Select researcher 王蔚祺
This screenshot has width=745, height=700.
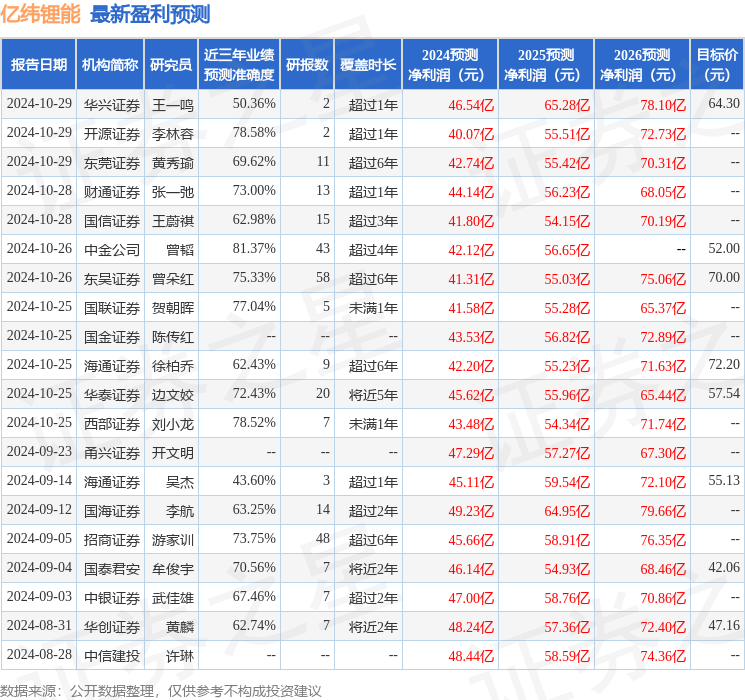(172, 221)
